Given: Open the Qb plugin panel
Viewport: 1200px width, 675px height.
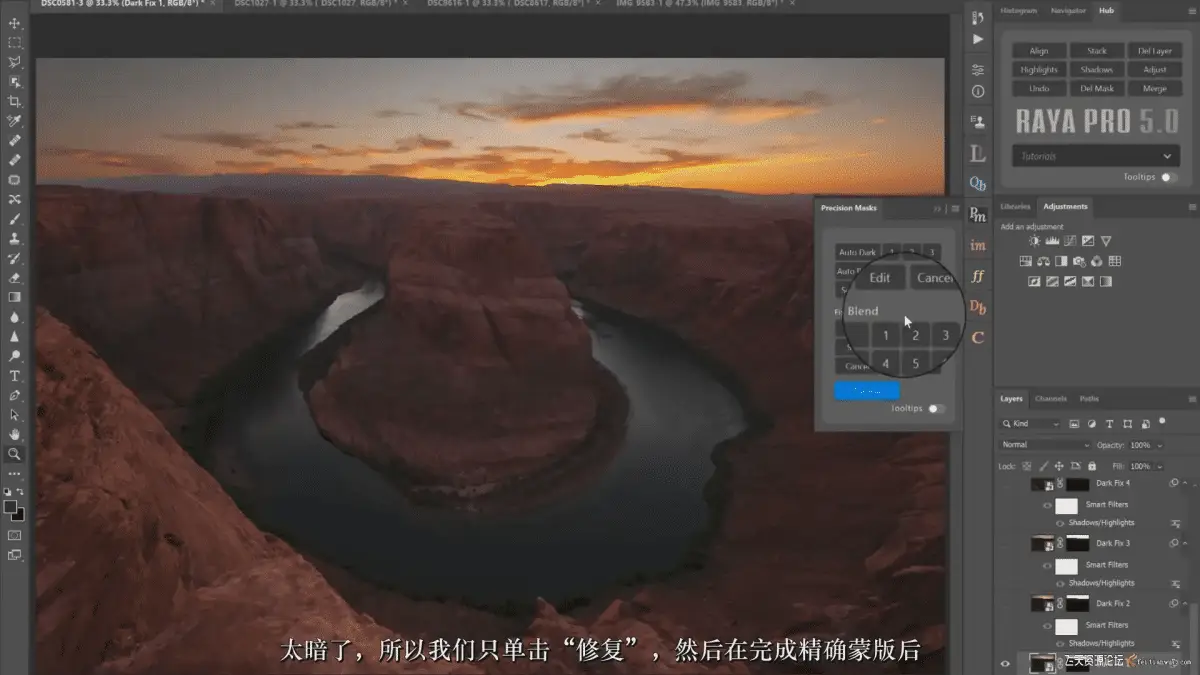Looking at the screenshot, I should pos(978,184).
